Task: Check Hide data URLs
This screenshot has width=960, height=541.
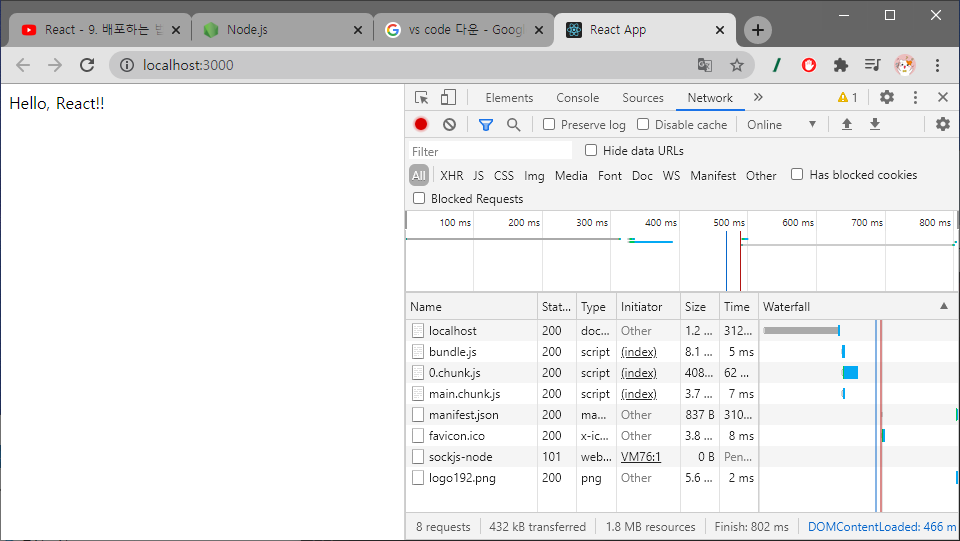Action: point(591,150)
